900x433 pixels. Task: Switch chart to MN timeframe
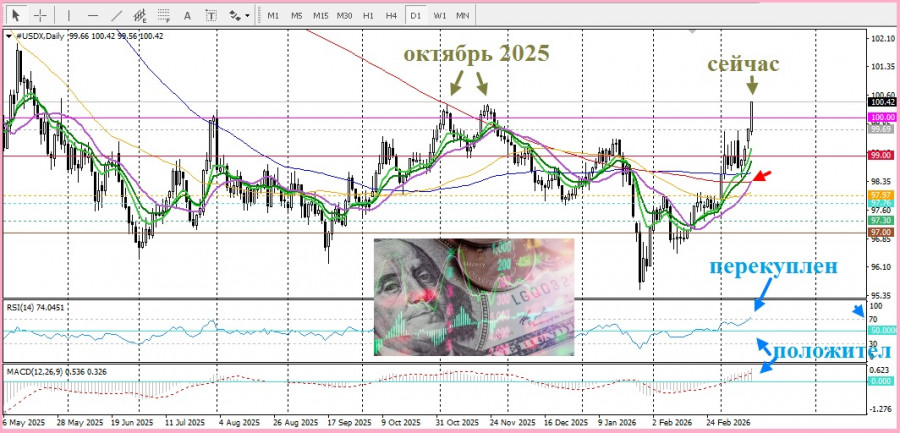pyautogui.click(x=463, y=16)
